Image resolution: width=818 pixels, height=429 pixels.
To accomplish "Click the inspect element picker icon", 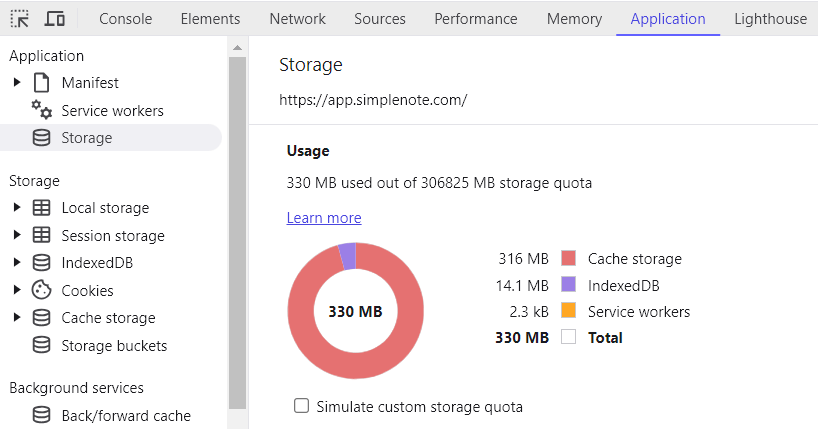I will pyautogui.click(x=20, y=19).
